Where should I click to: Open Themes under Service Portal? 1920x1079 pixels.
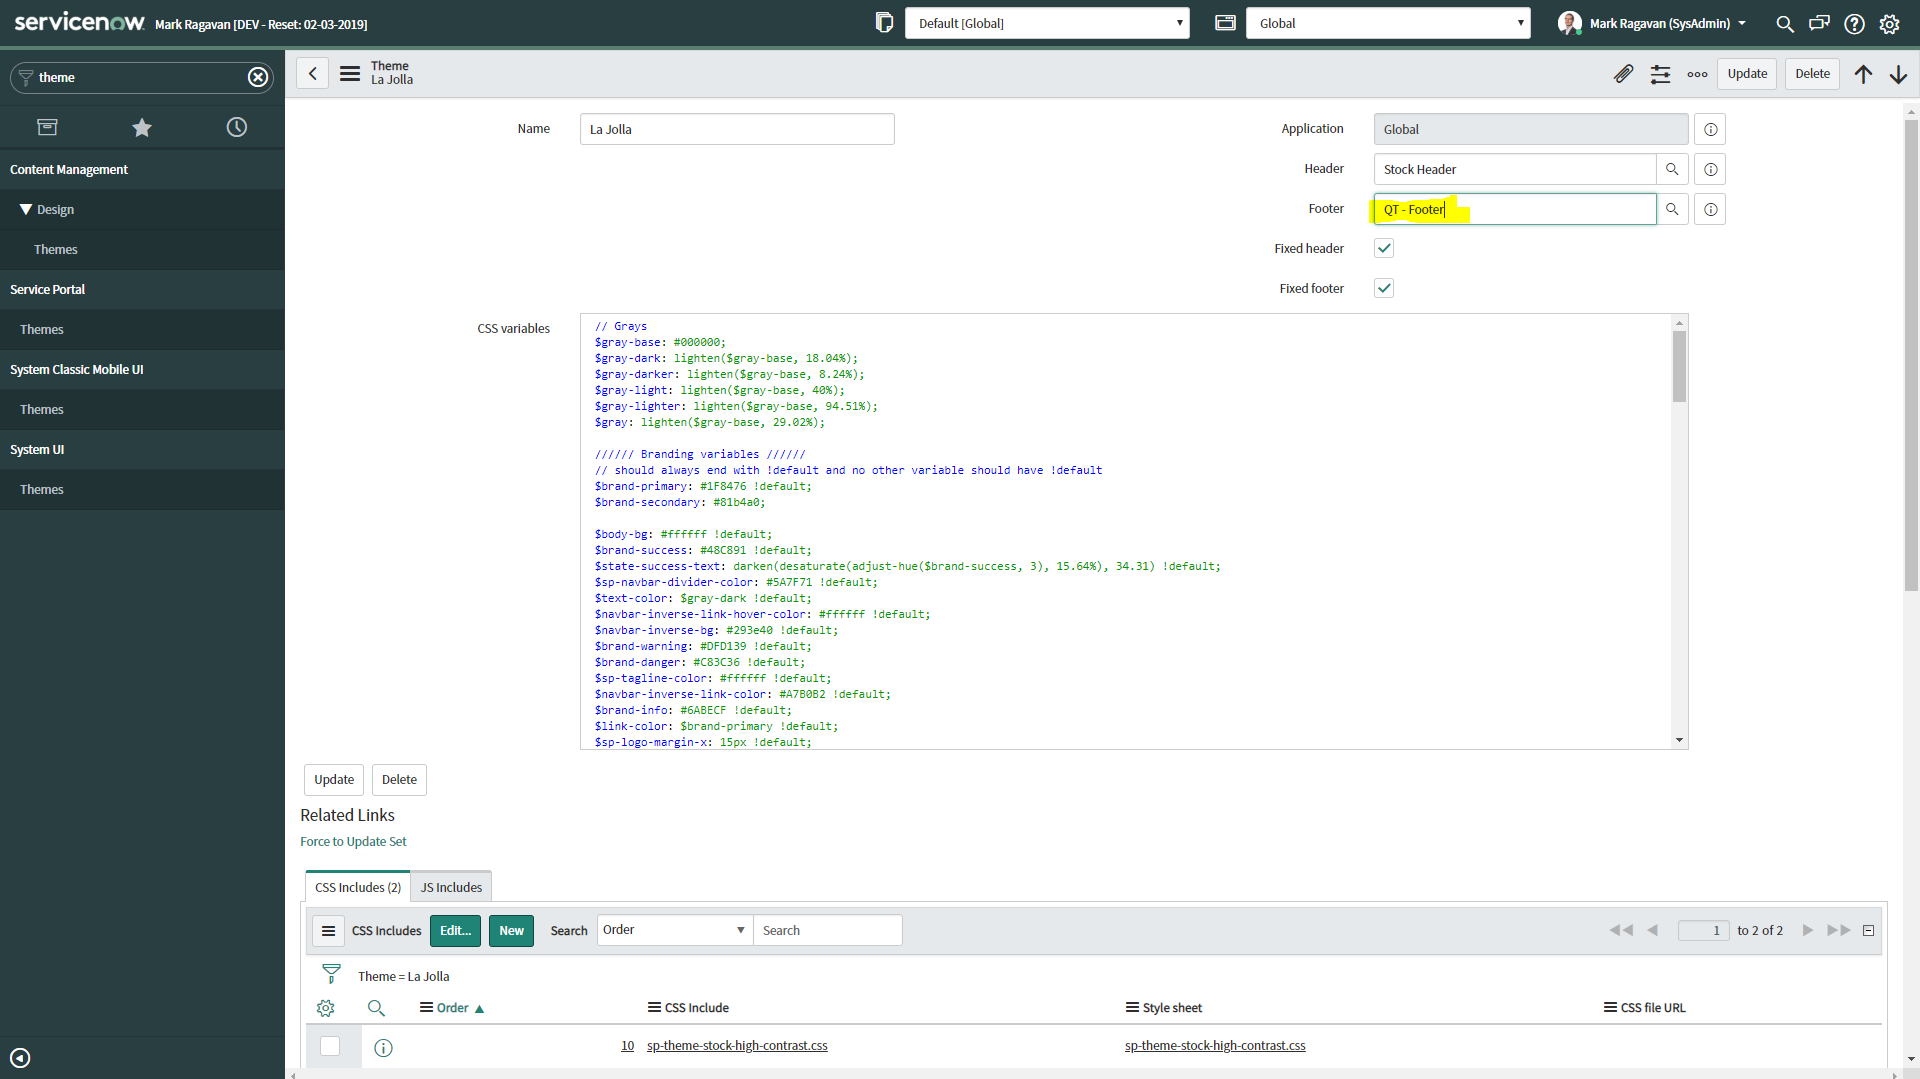(x=41, y=329)
